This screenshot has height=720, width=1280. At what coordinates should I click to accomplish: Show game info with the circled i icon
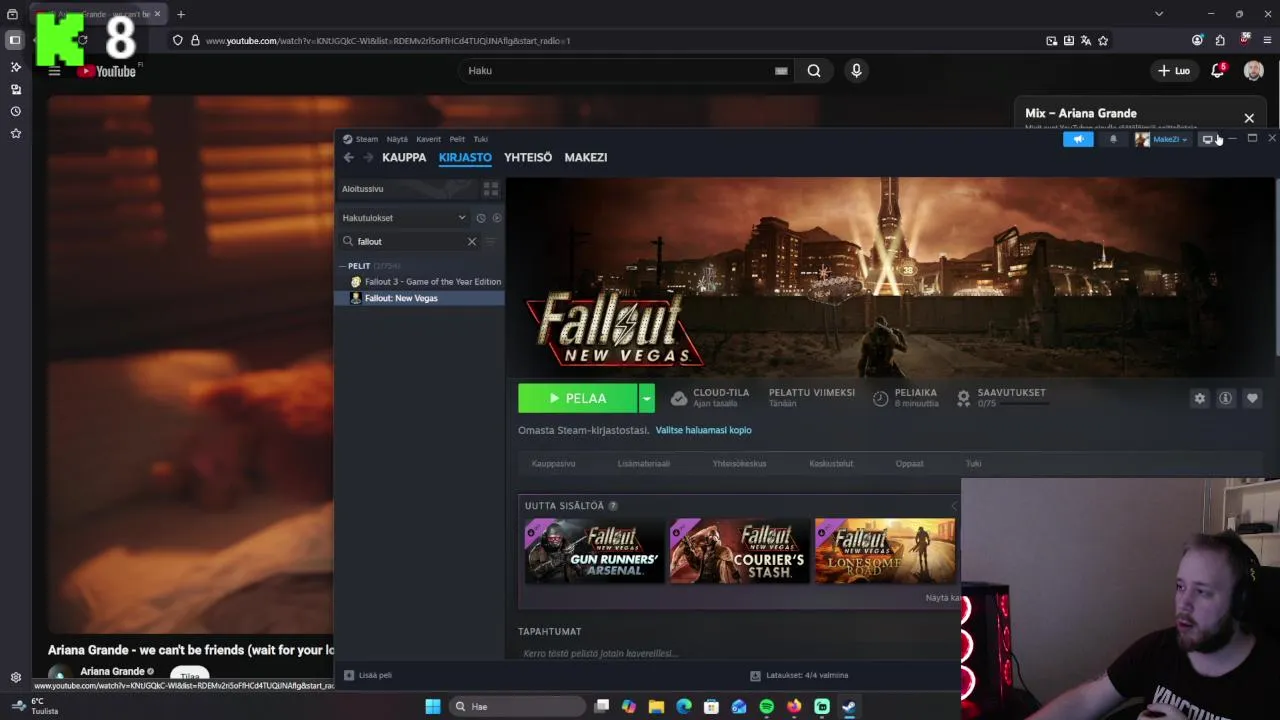(1225, 398)
